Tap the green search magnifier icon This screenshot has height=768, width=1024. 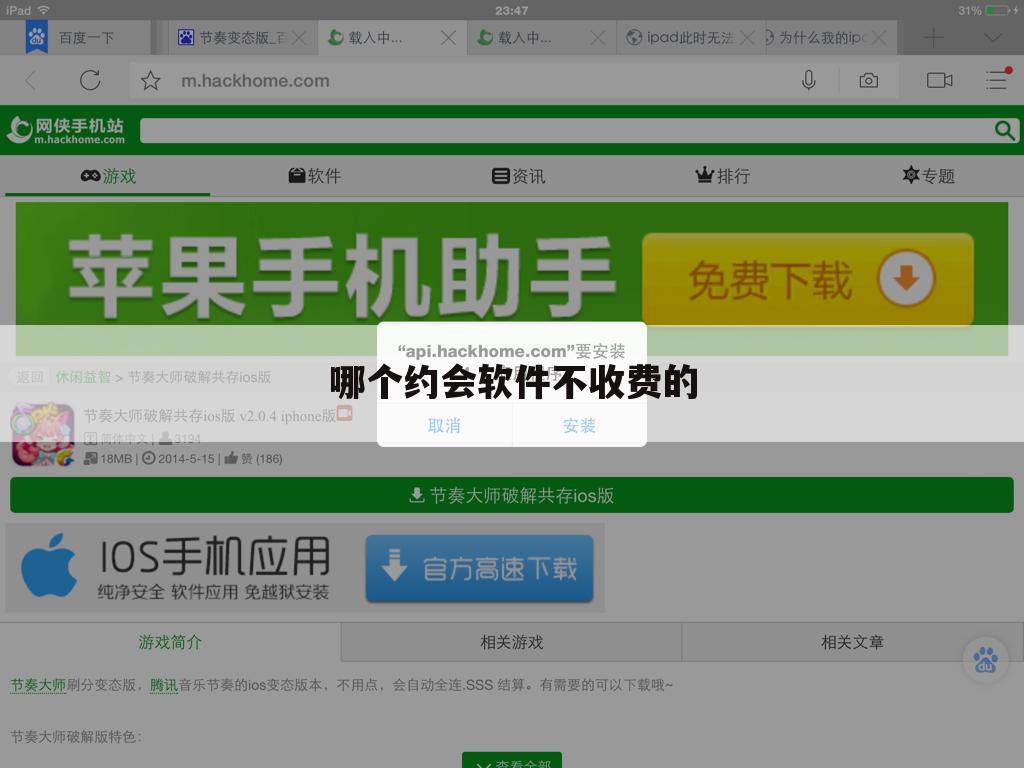coord(1004,130)
